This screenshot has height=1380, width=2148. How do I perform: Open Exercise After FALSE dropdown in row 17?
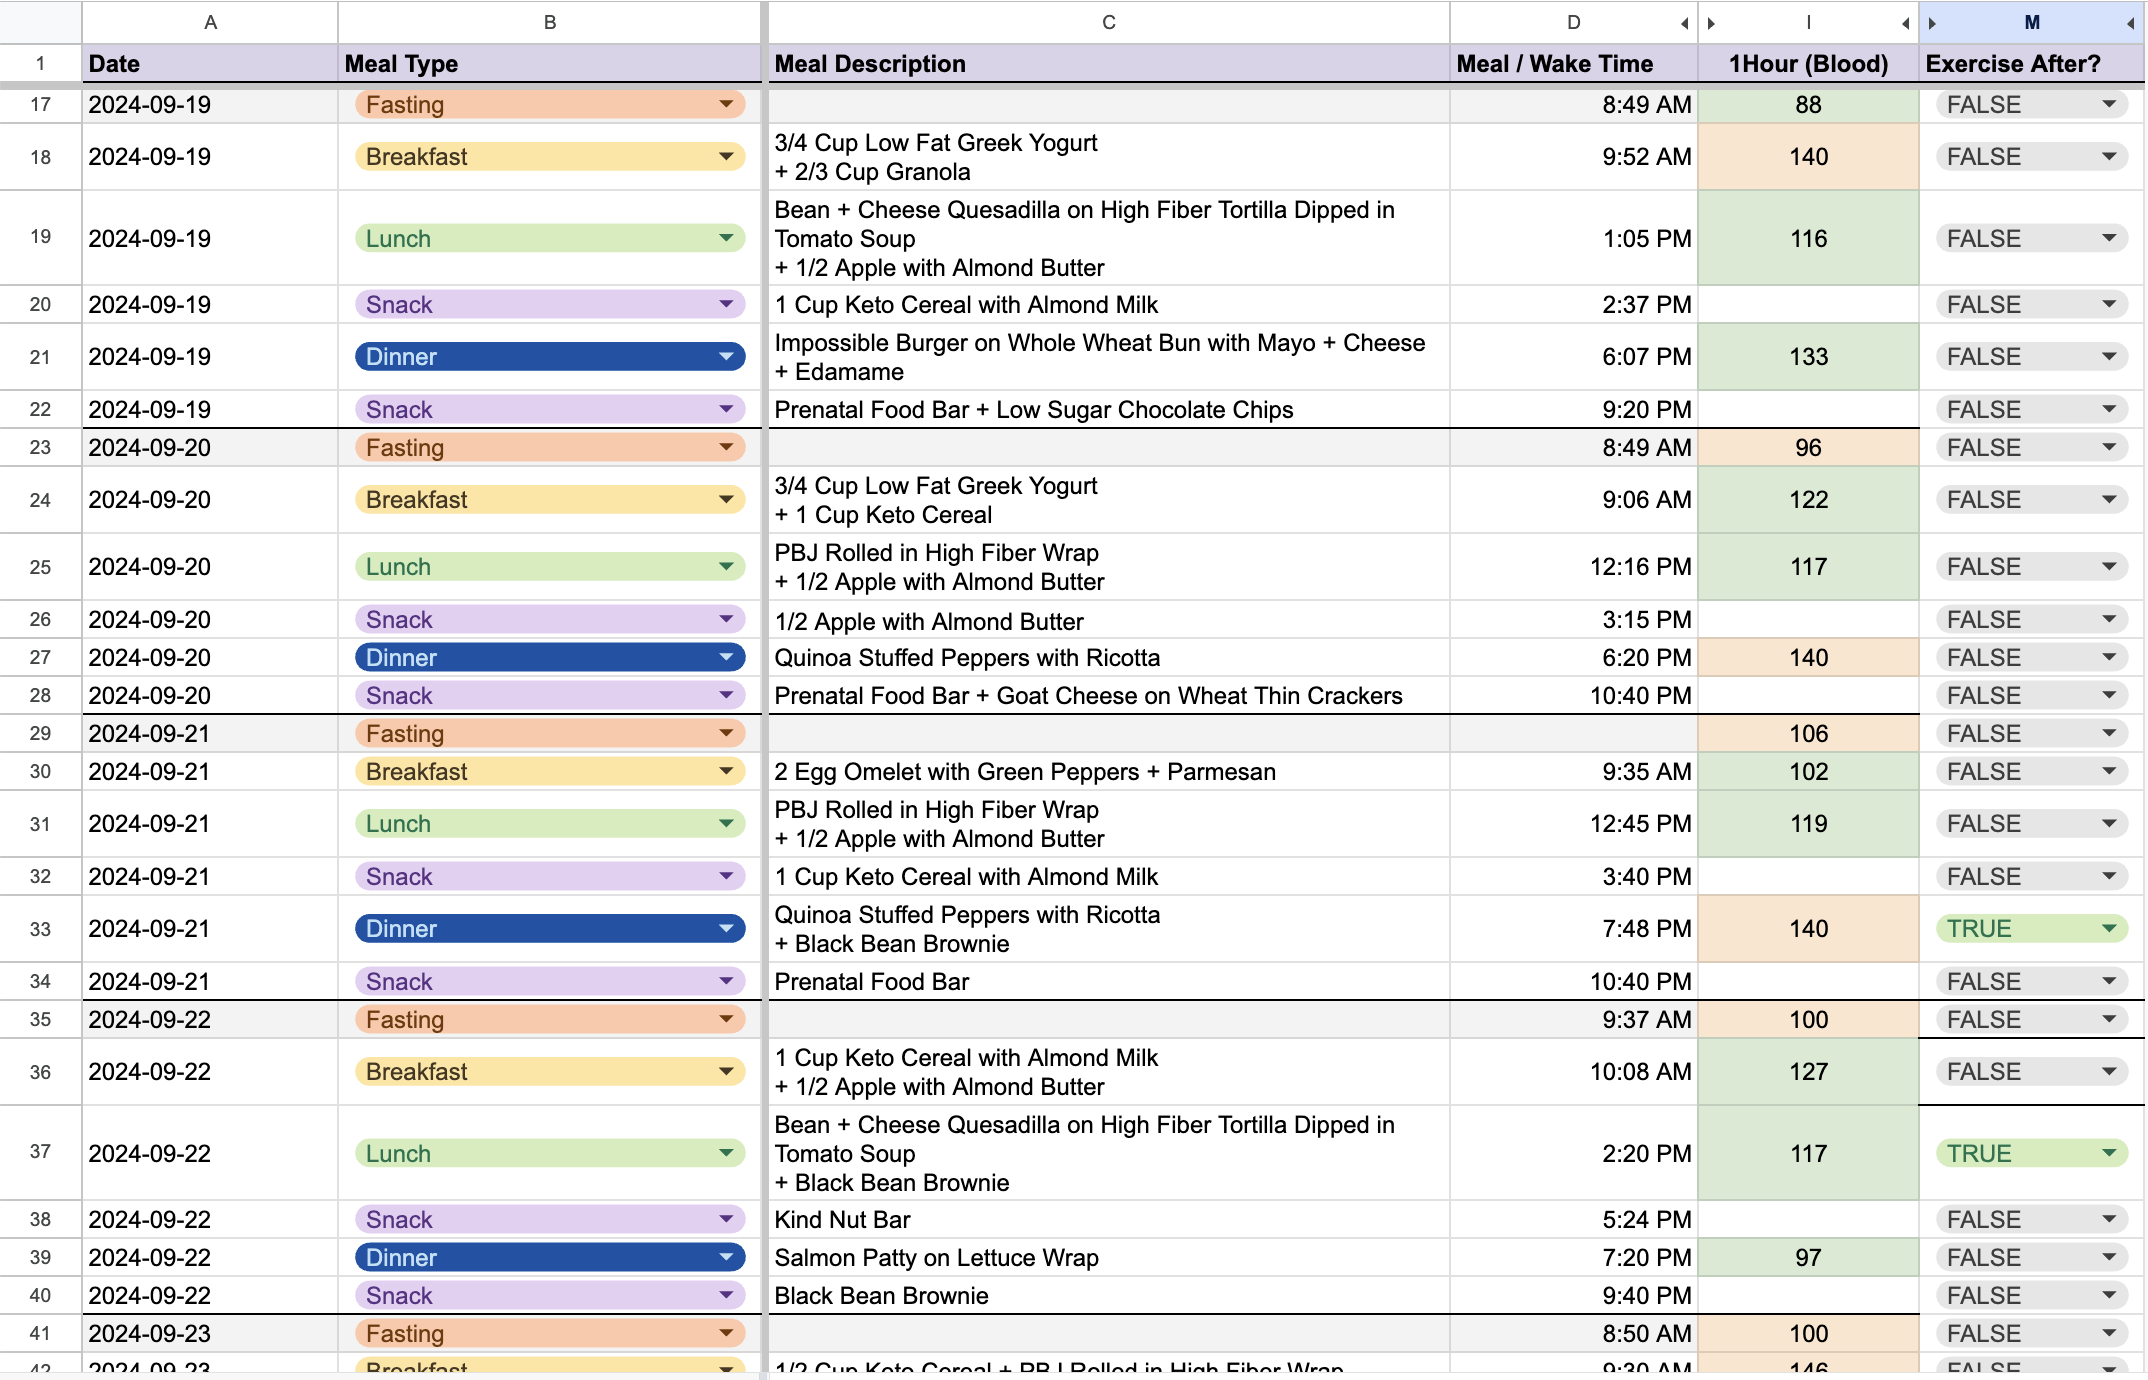pyautogui.click(x=2108, y=104)
